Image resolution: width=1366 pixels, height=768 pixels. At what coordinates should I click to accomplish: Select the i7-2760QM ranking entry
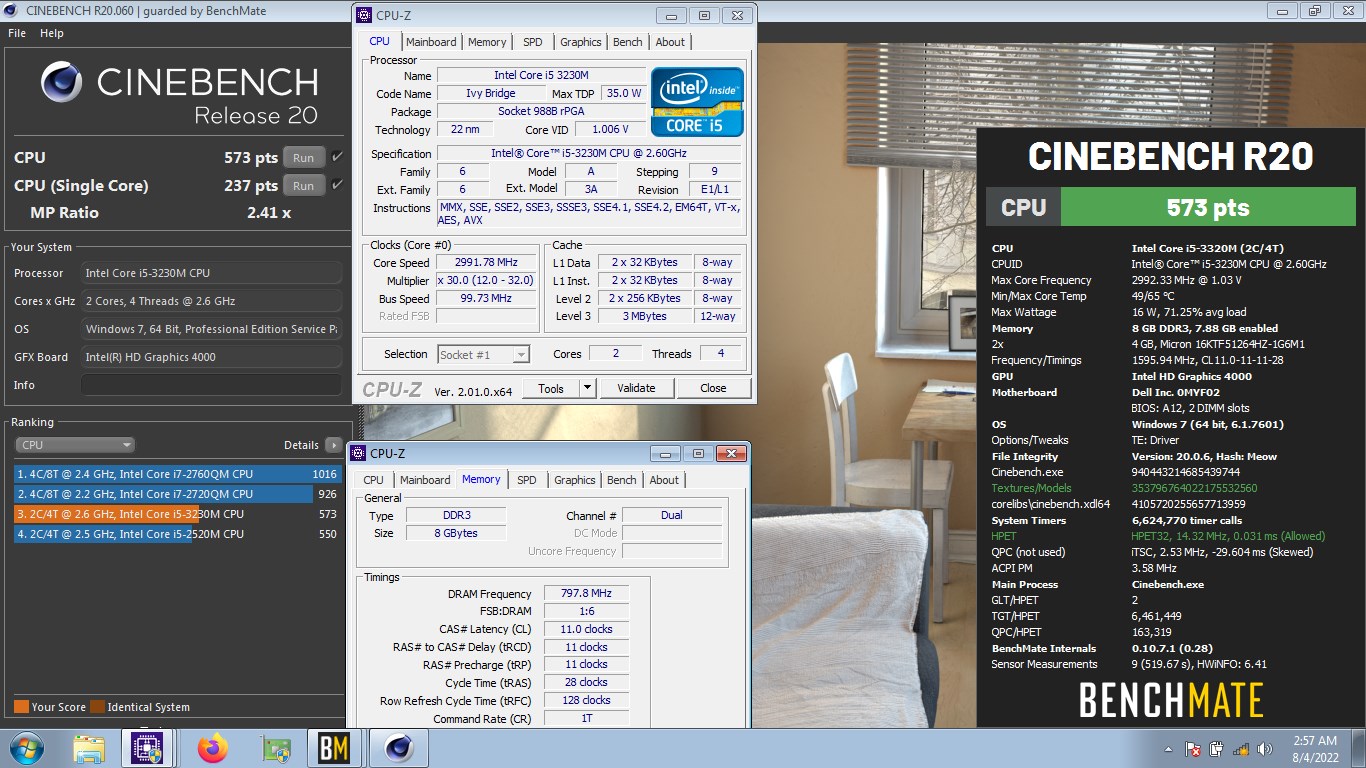click(x=177, y=474)
